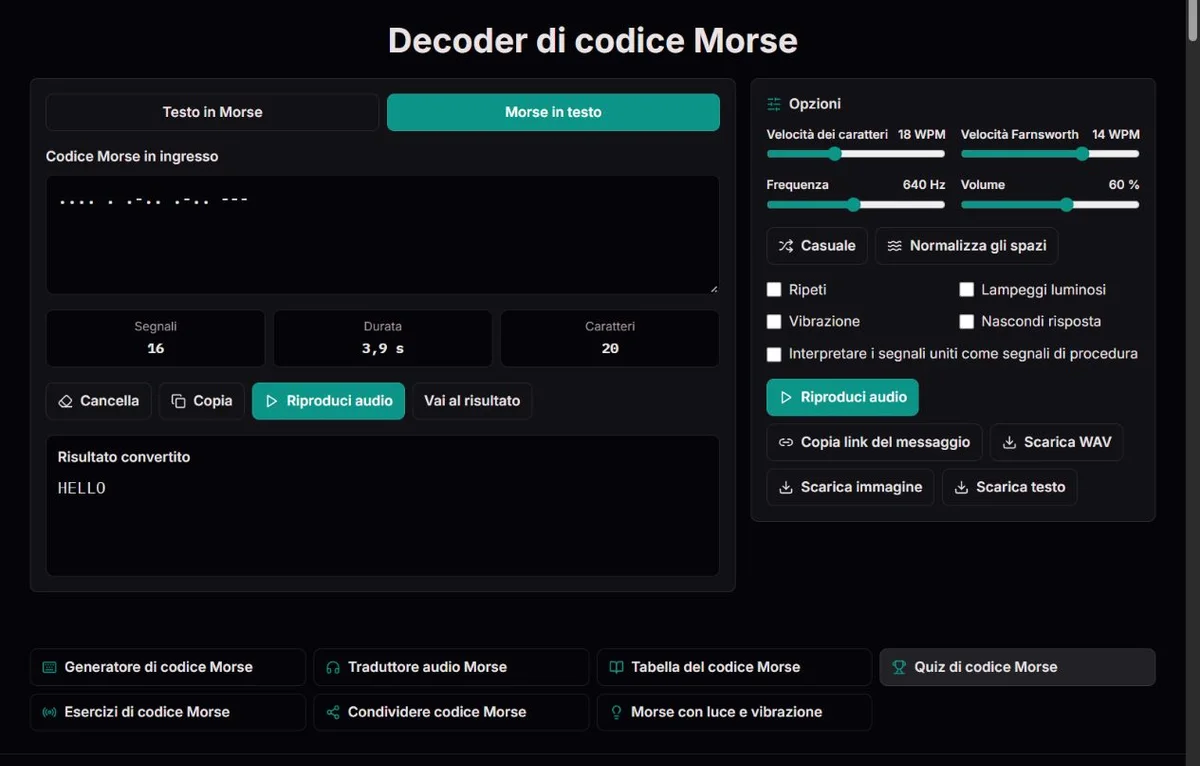Click the Cancella eraser button
This screenshot has width=1200, height=766.
(99, 401)
